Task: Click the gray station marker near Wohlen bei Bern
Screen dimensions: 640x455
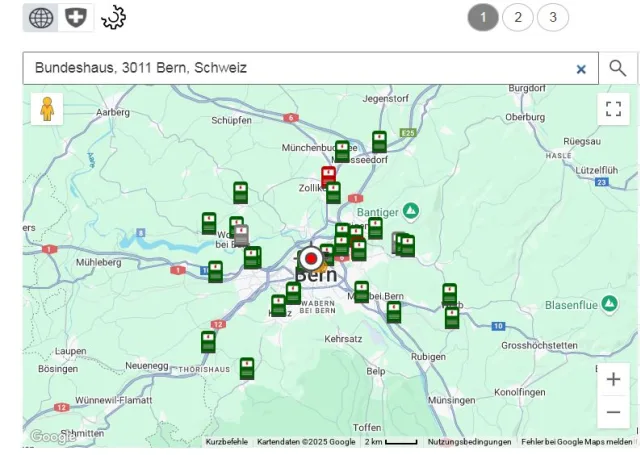Action: click(x=241, y=235)
